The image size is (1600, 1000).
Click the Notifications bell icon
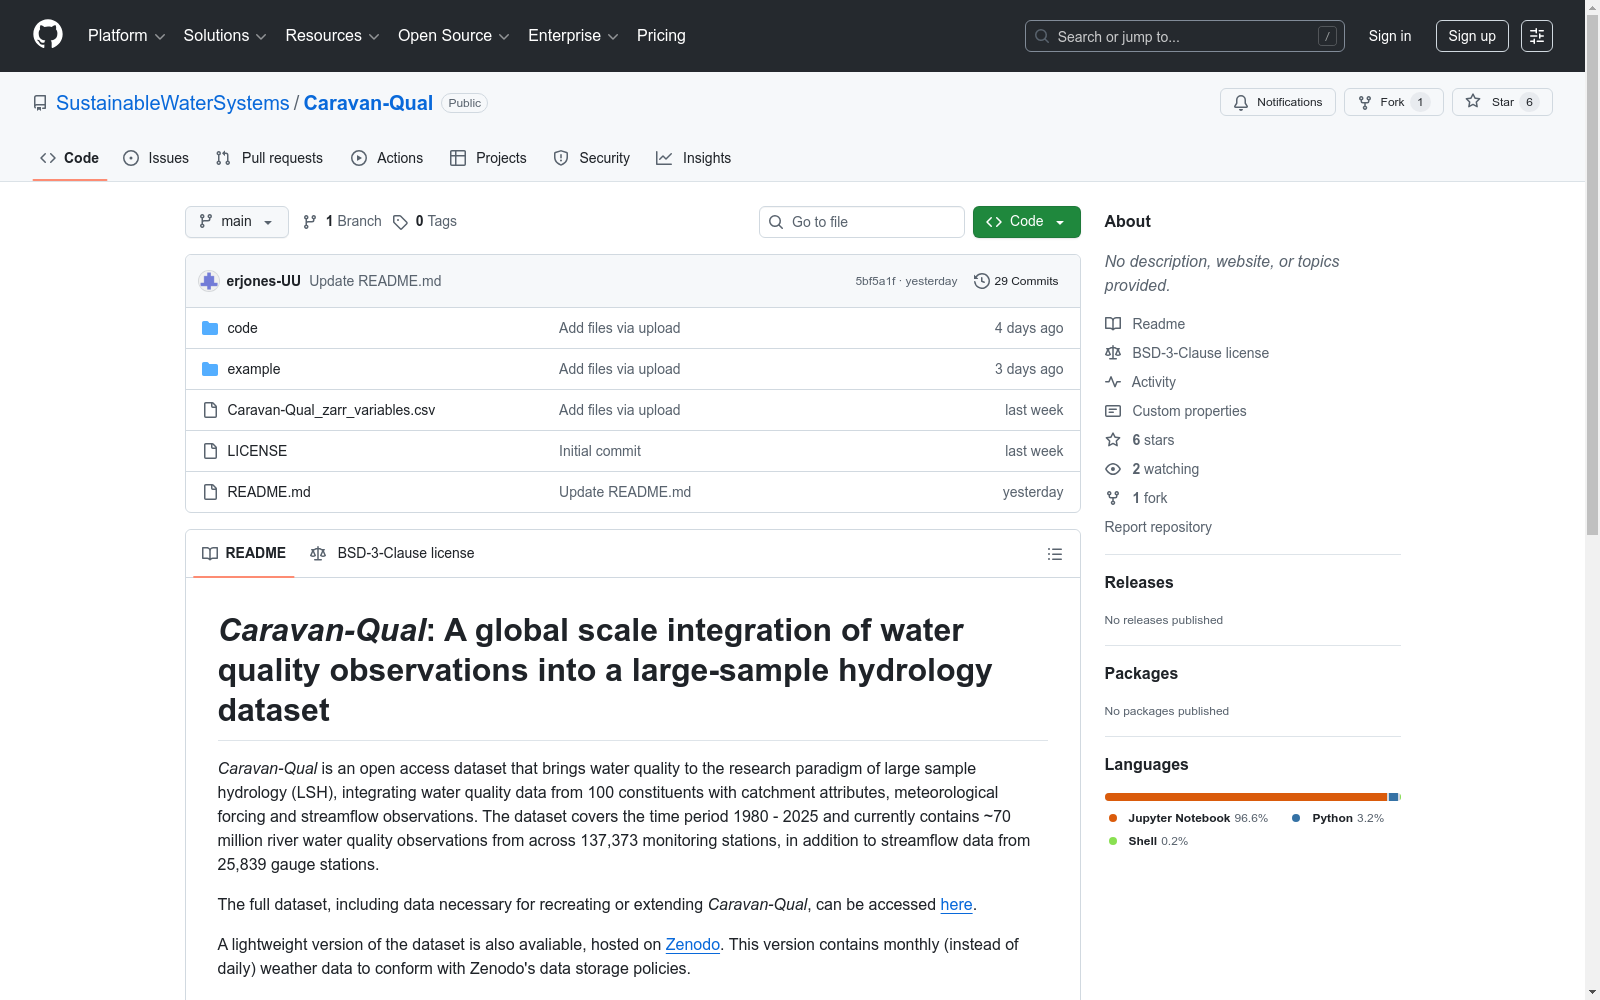[1241, 102]
